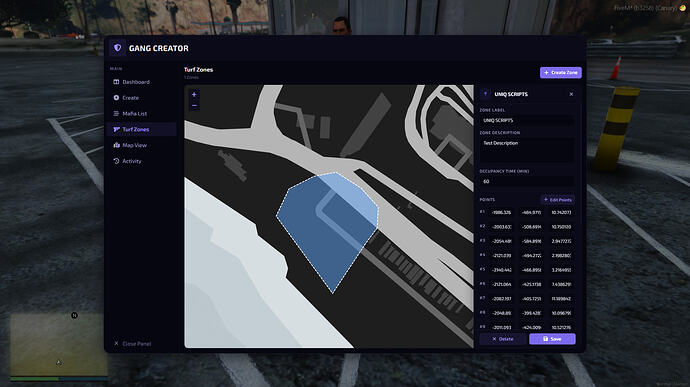Image resolution: width=690 pixels, height=387 pixels.
Task: Click the Zone Description text area
Action: pos(527,150)
